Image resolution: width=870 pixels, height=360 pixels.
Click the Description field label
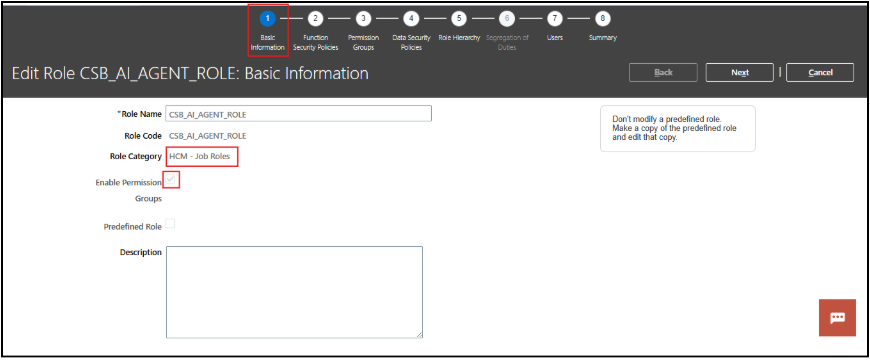coord(141,252)
